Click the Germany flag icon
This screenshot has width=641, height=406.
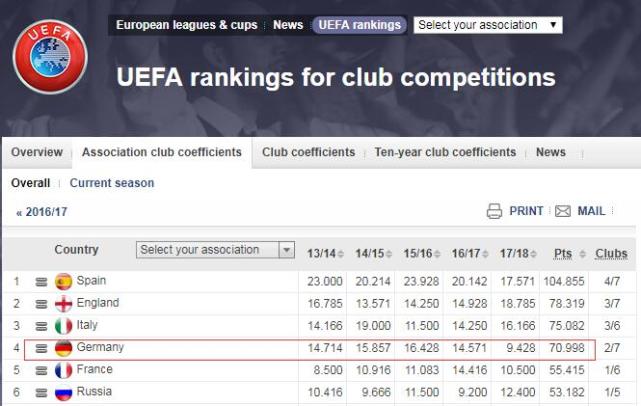click(x=64, y=348)
